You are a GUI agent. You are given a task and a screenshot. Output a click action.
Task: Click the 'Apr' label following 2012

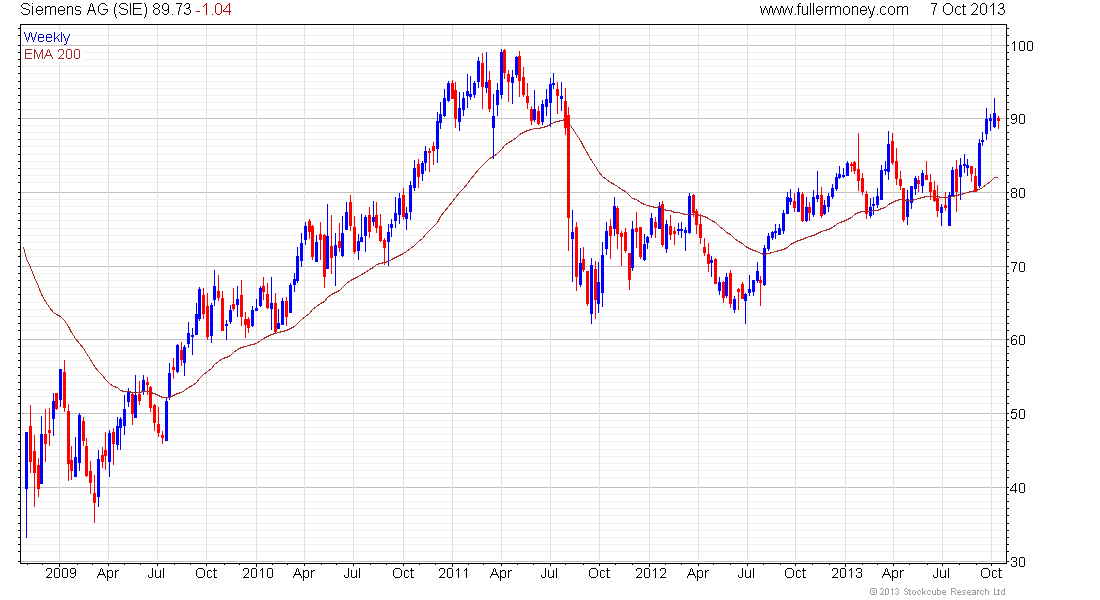(697, 573)
